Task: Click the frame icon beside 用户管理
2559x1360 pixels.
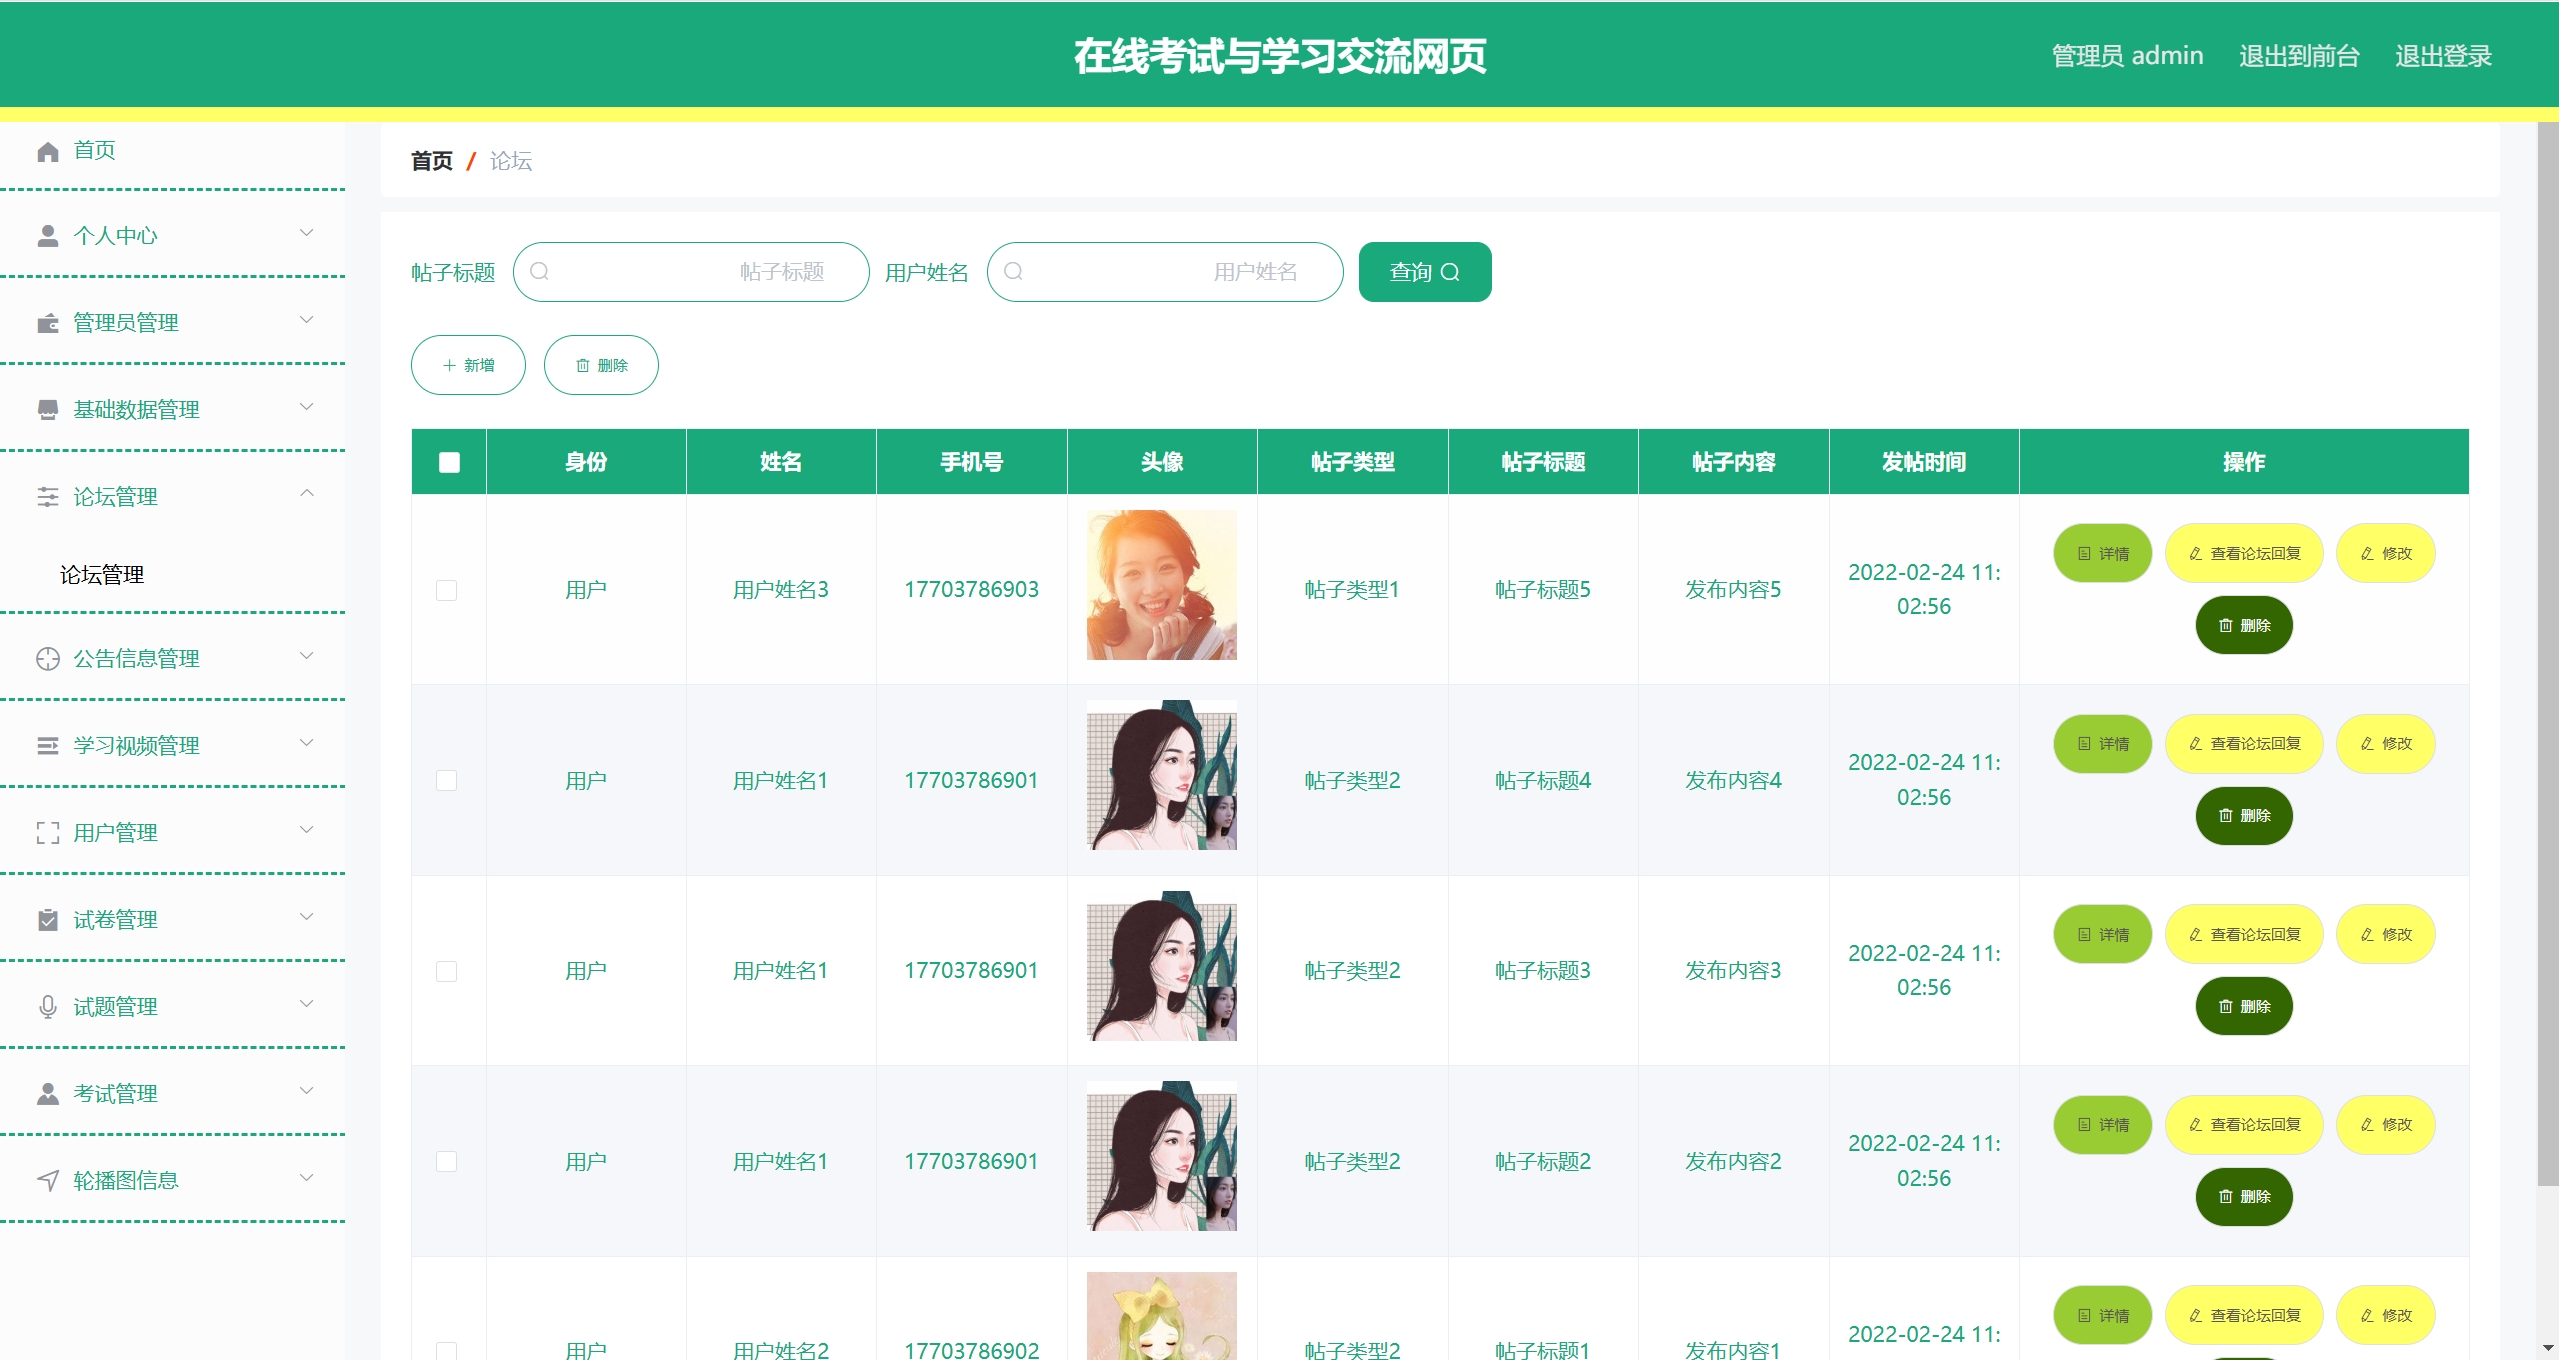Action: click(x=48, y=833)
